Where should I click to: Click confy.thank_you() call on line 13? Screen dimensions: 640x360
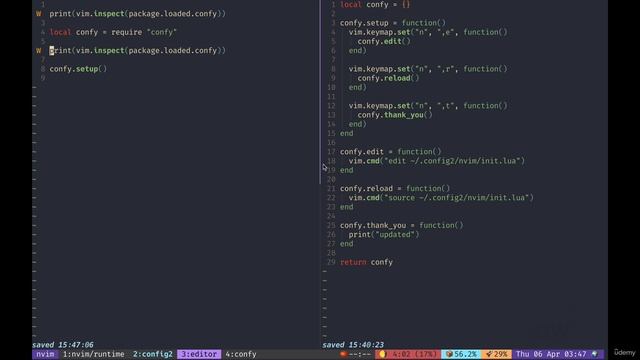pyautogui.click(x=395, y=115)
